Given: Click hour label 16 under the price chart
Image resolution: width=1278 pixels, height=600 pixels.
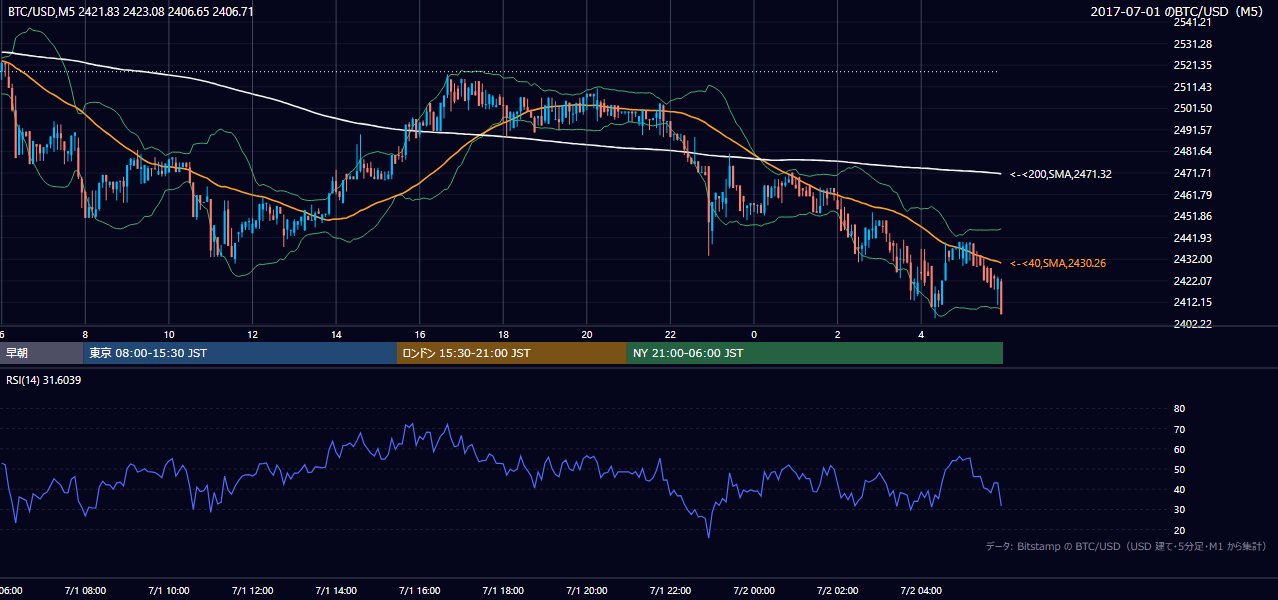Looking at the screenshot, I should 420,334.
